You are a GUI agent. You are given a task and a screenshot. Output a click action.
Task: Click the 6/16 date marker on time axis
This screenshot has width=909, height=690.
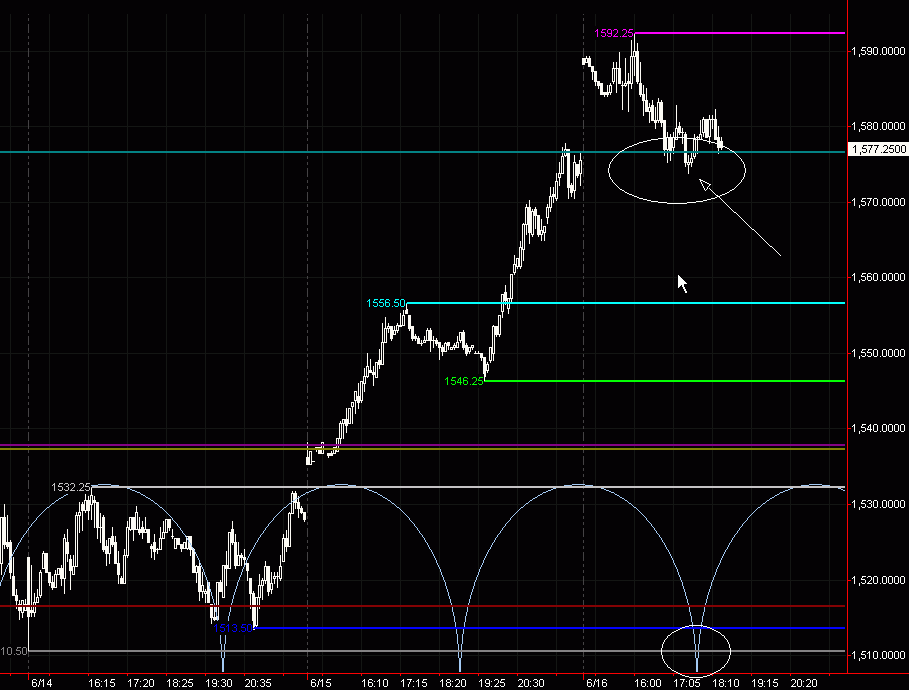(x=597, y=682)
